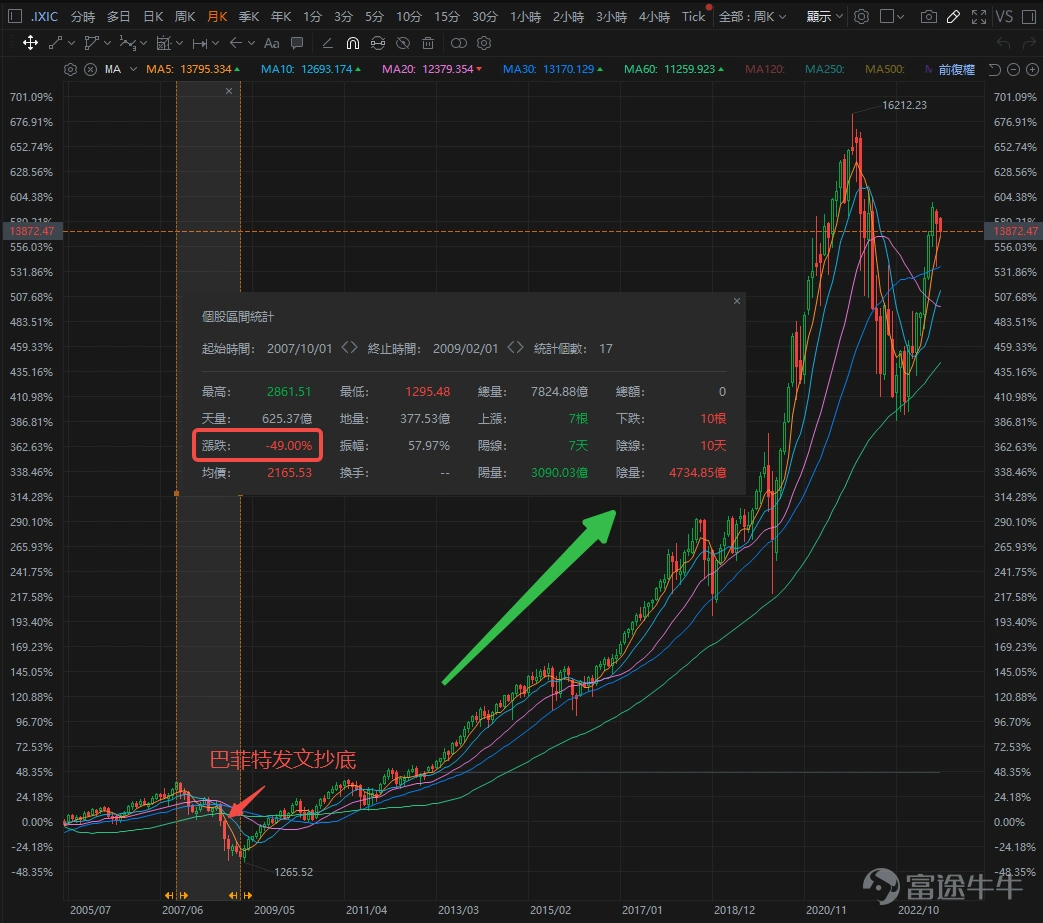The image size is (1043, 923).
Task: Select the range measurement chart tool
Action: pyautogui.click(x=163, y=43)
